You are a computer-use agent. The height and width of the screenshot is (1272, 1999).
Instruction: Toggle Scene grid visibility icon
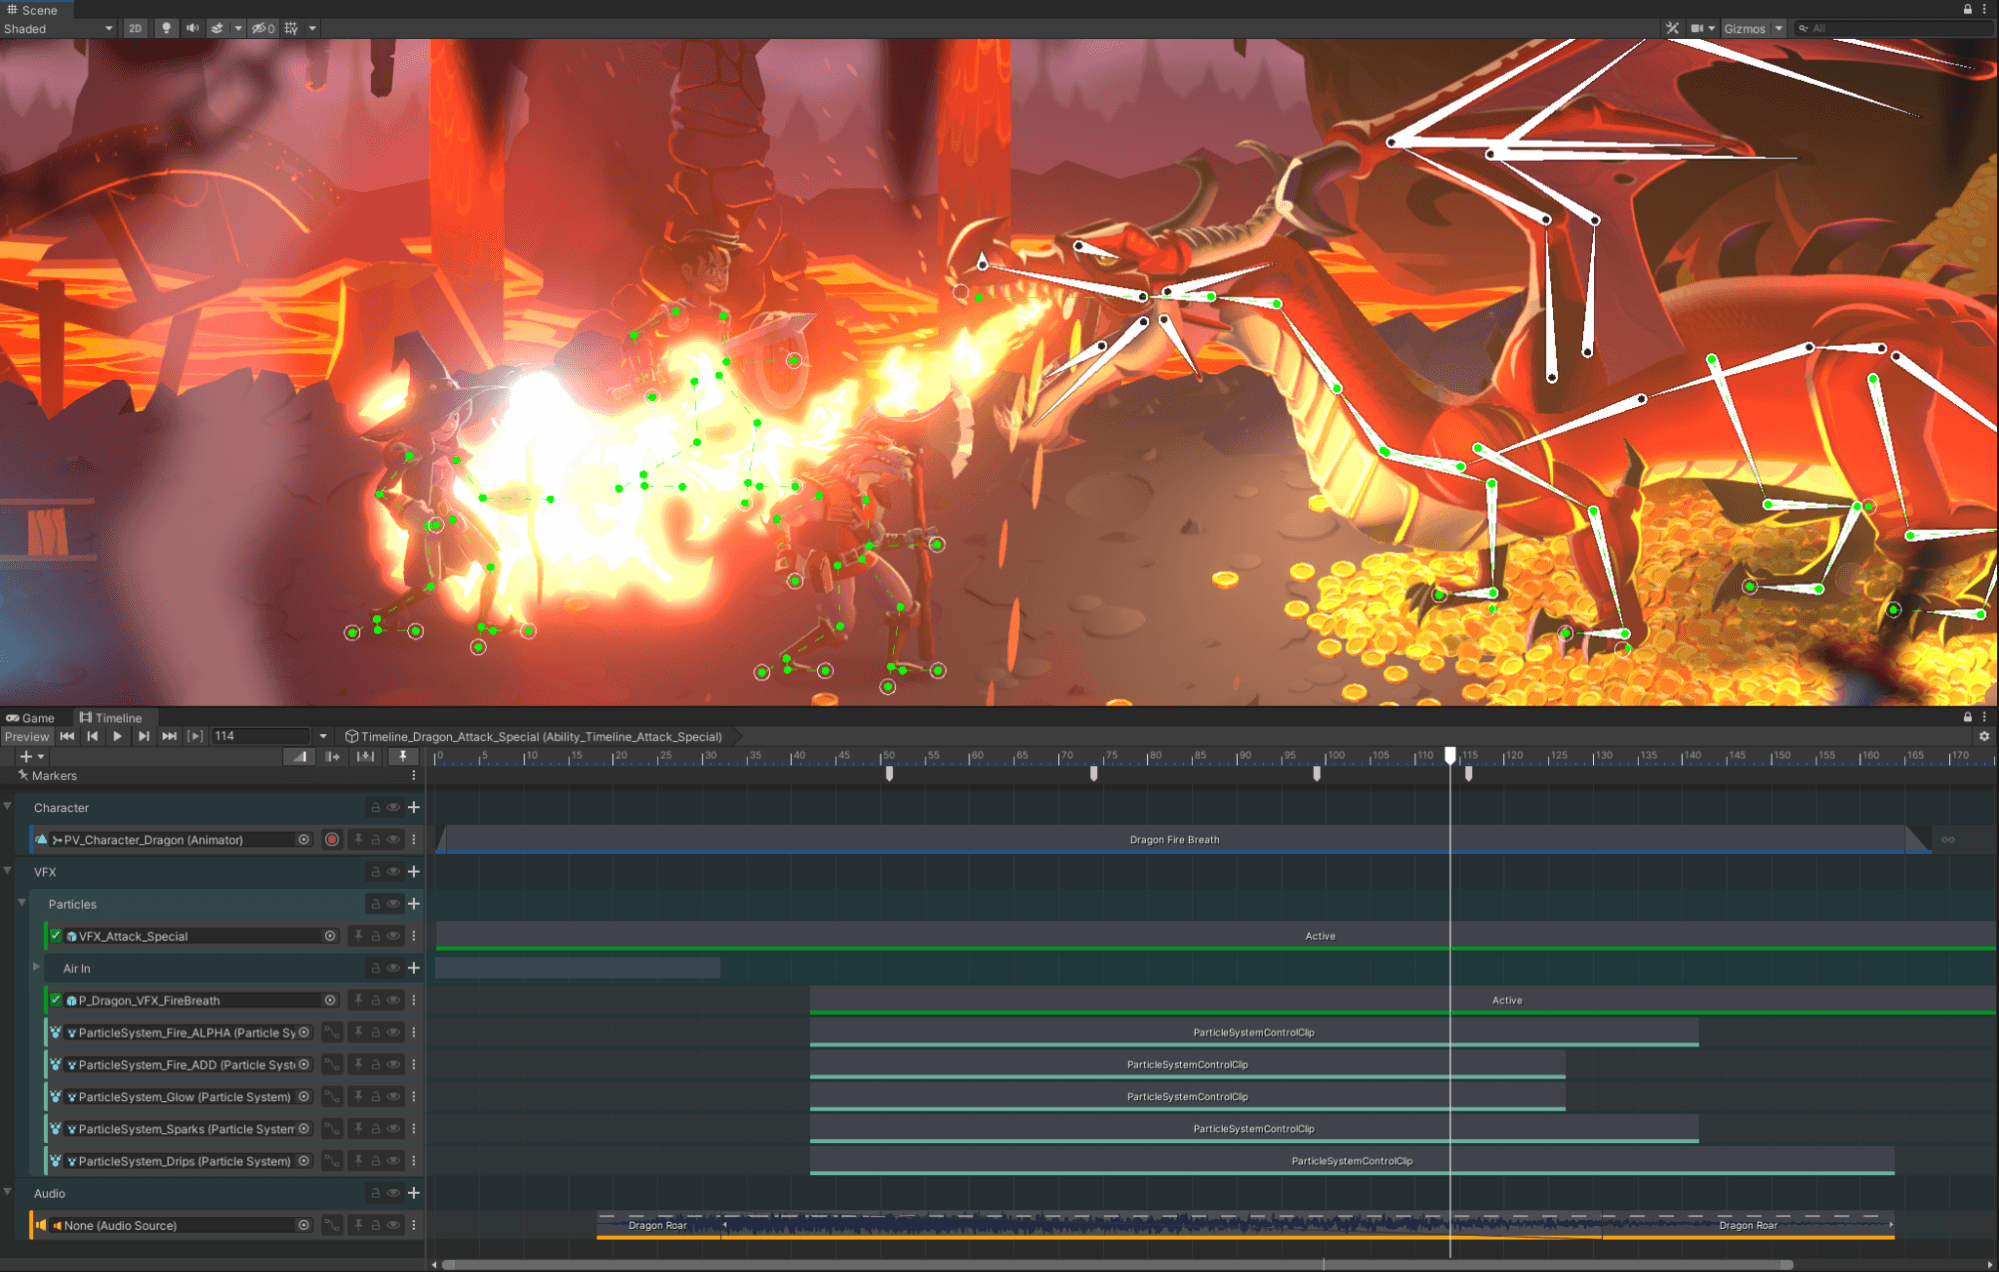(291, 28)
